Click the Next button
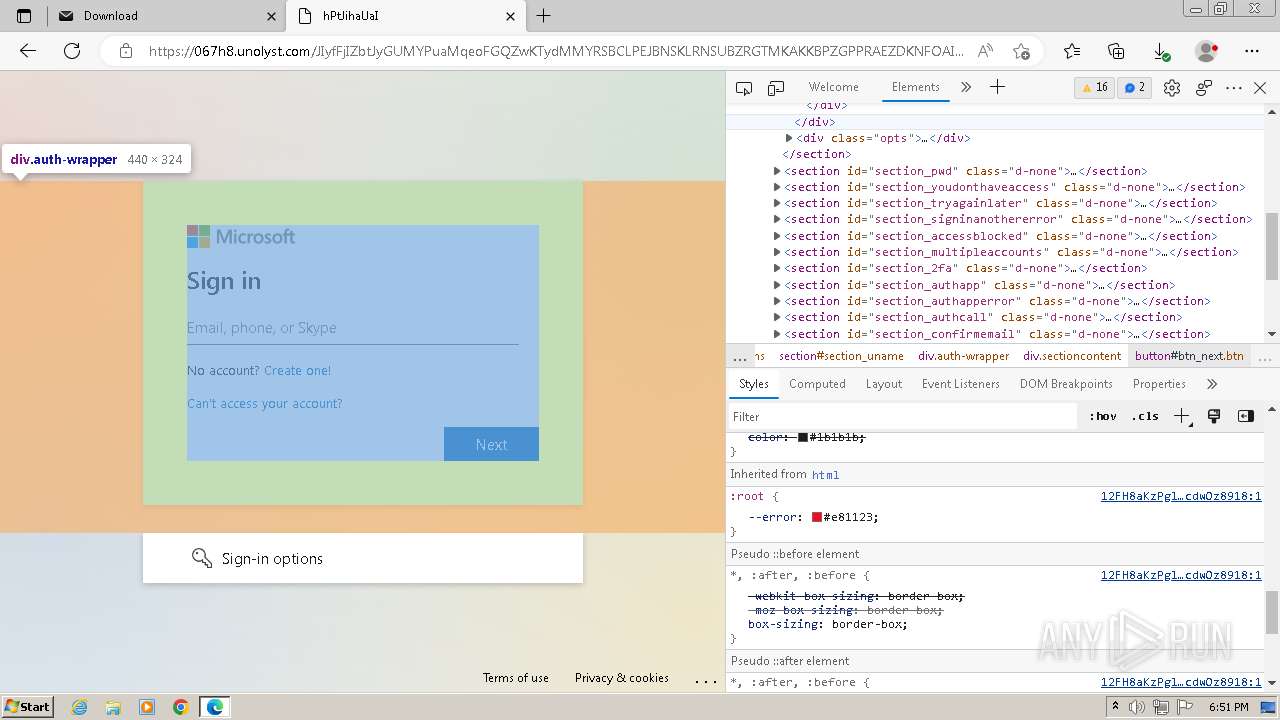 coord(491,444)
